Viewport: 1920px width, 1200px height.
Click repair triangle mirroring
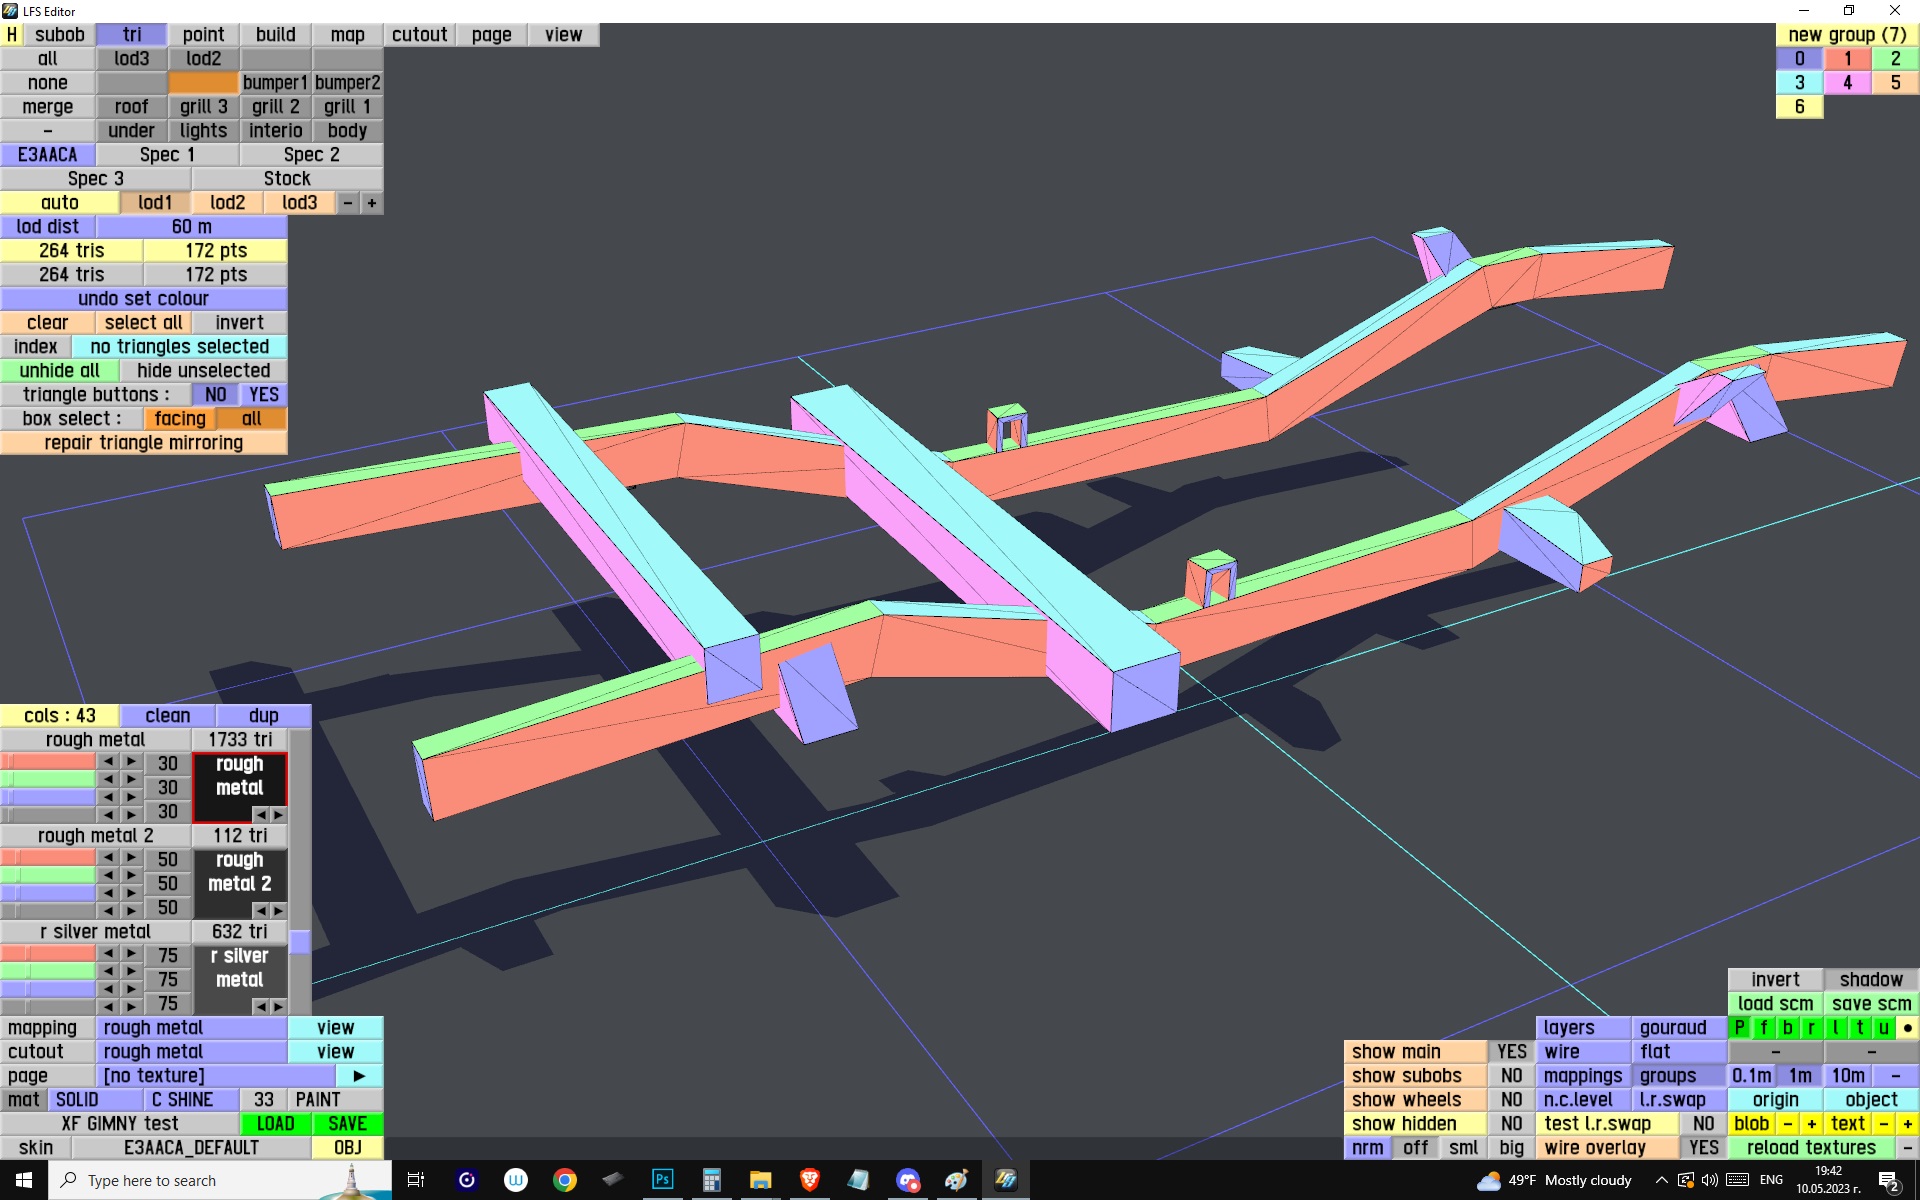pyautogui.click(x=143, y=443)
